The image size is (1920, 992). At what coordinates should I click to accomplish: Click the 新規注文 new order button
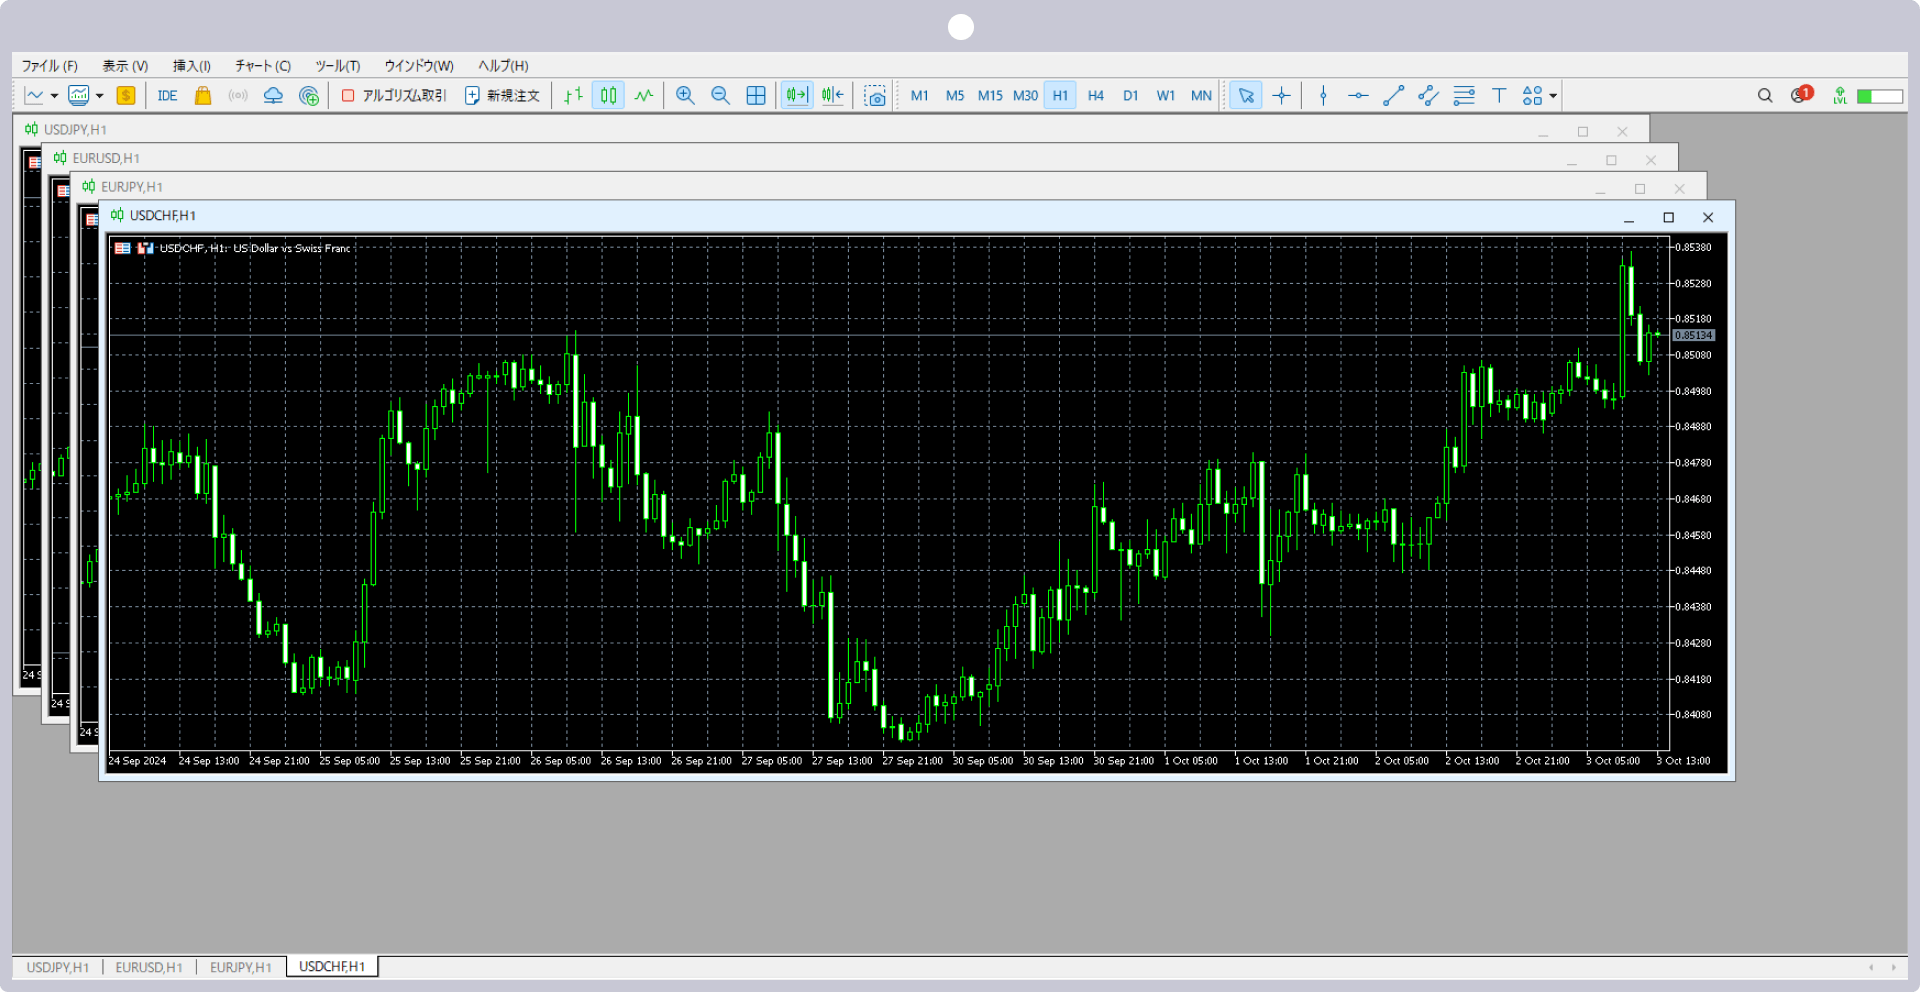pos(502,96)
